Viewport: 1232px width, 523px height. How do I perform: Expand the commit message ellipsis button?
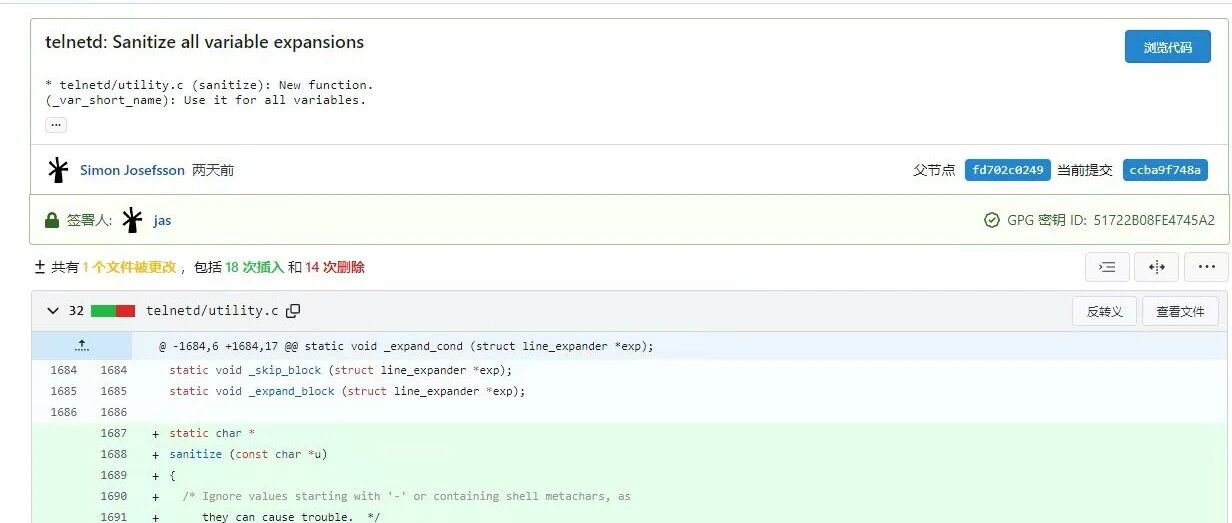pos(56,125)
